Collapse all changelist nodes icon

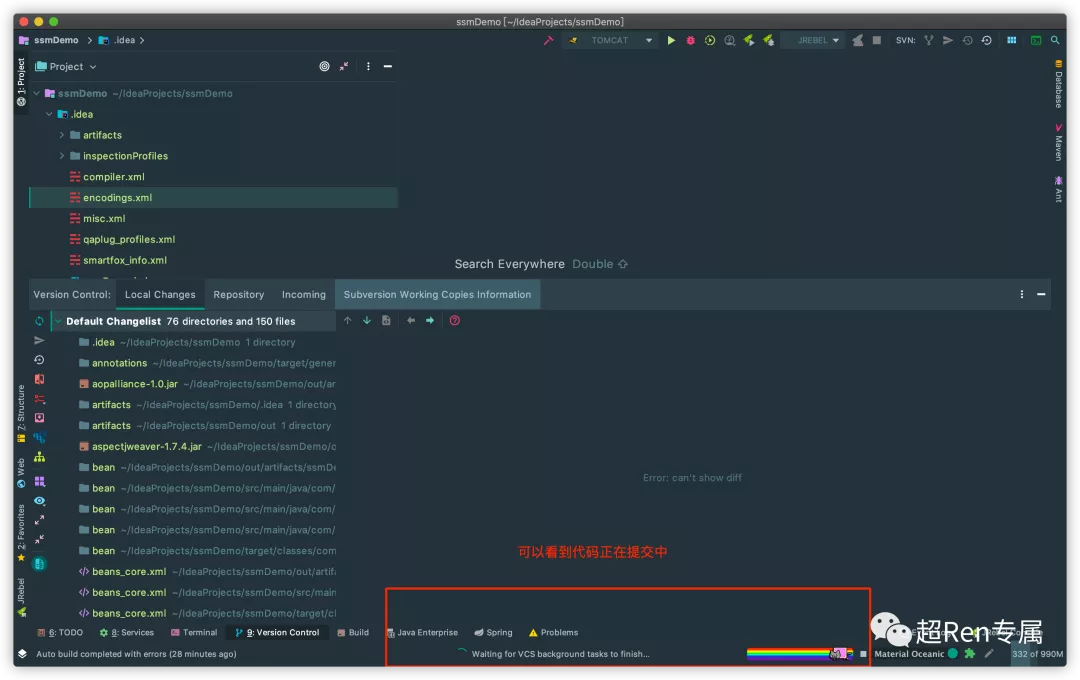click(x=39, y=539)
